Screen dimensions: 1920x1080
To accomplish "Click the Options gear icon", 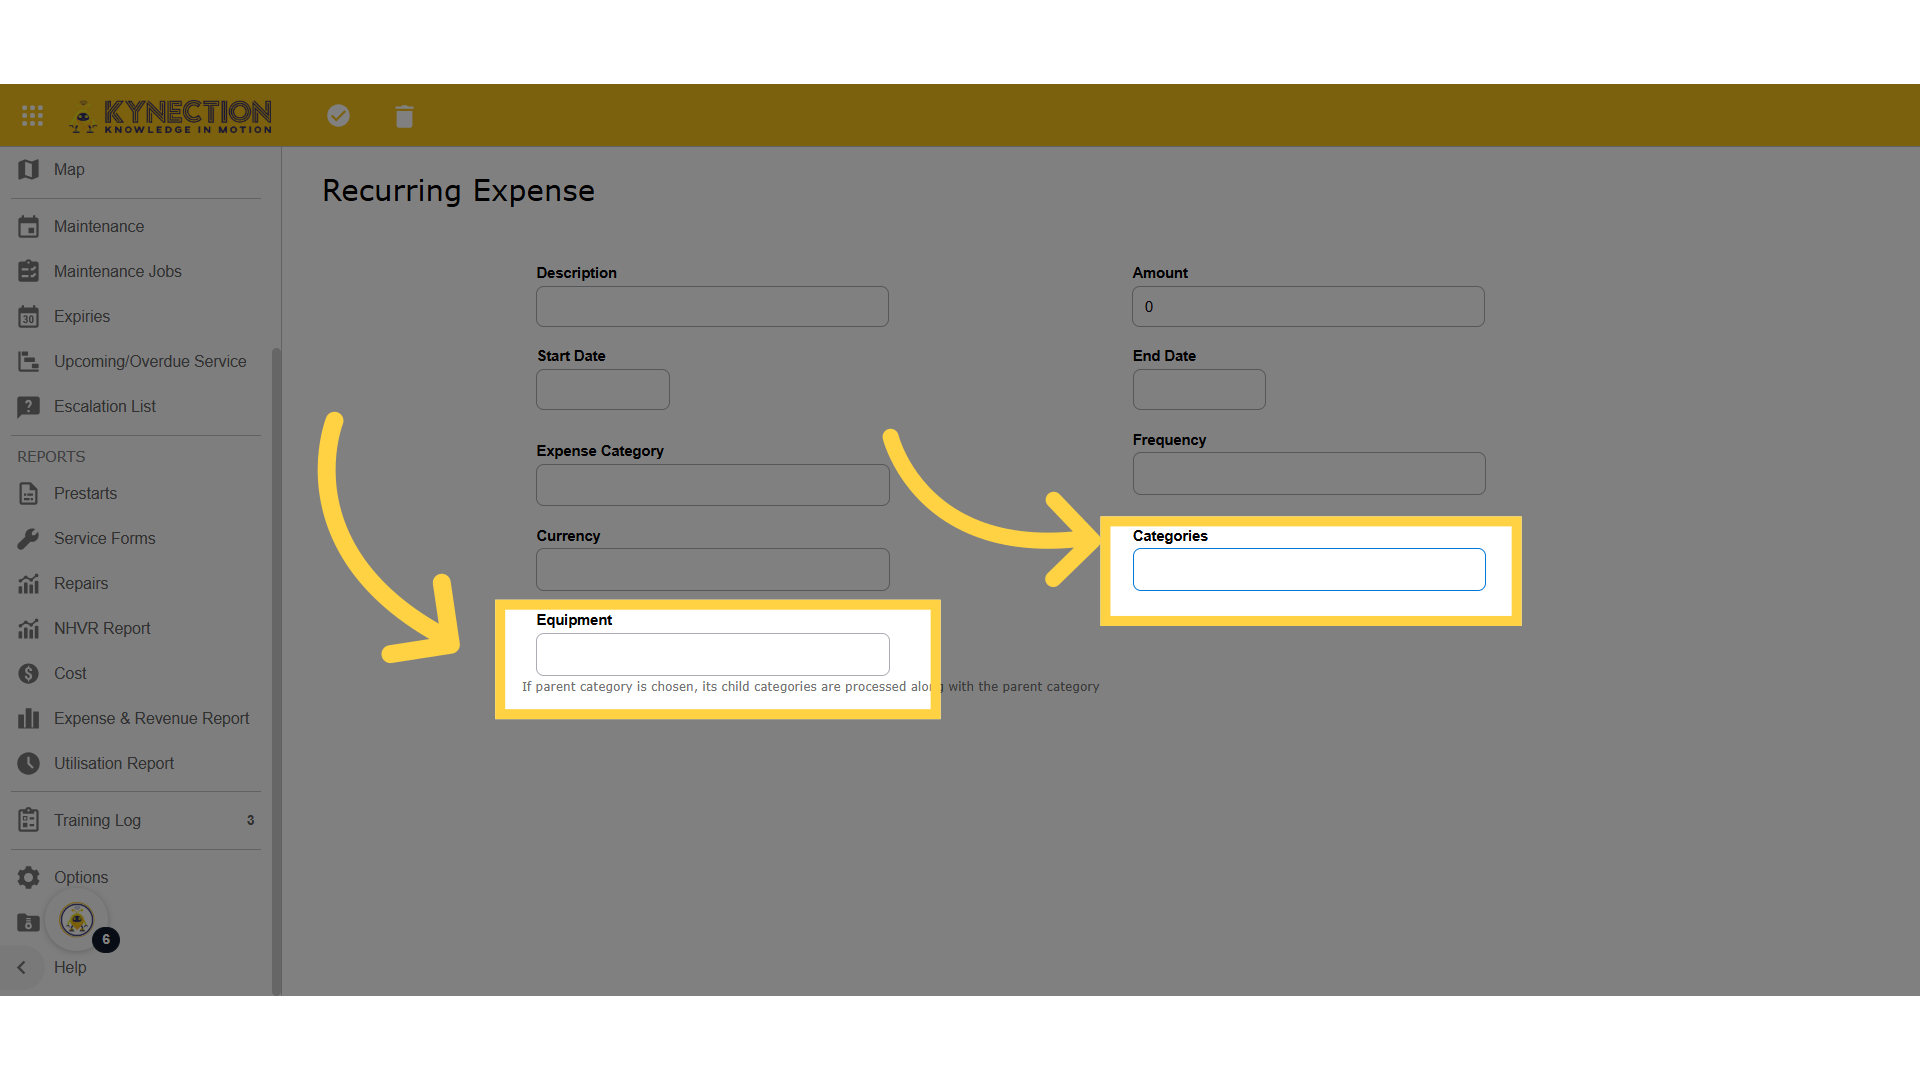I will tap(29, 878).
